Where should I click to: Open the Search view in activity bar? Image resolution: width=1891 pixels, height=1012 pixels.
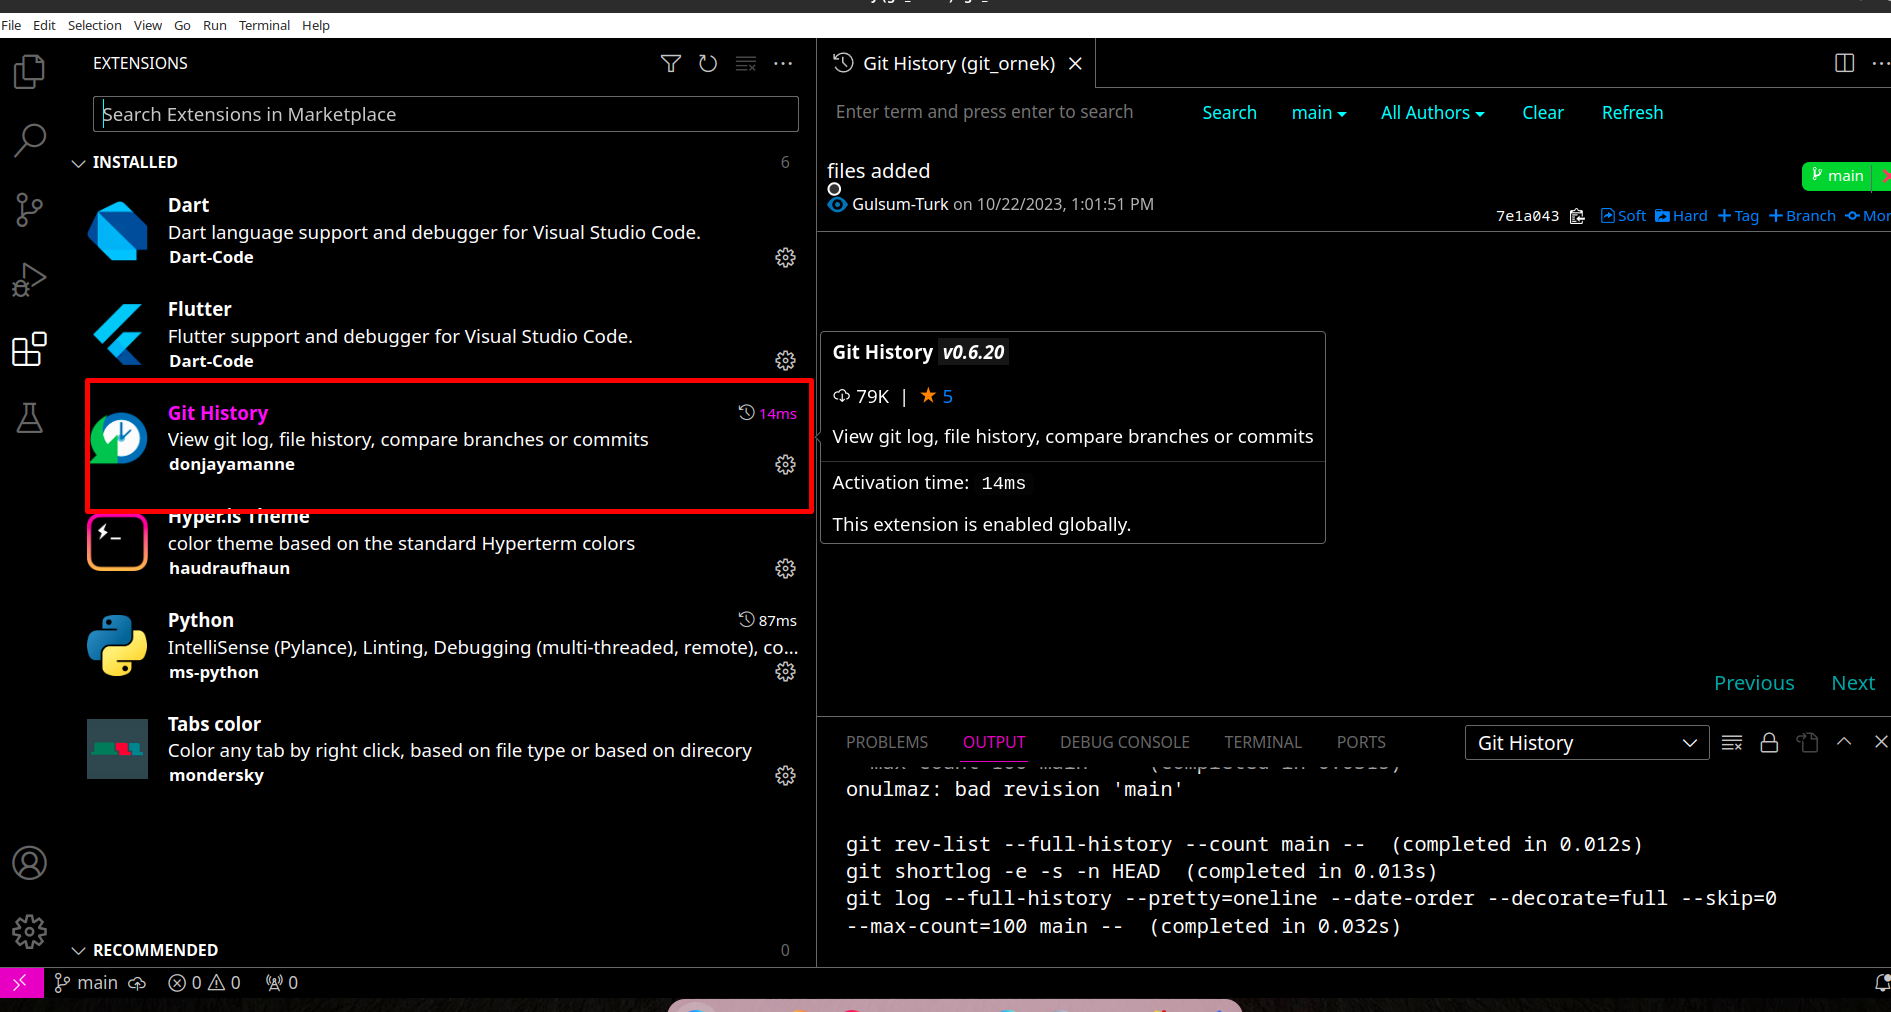(x=29, y=140)
